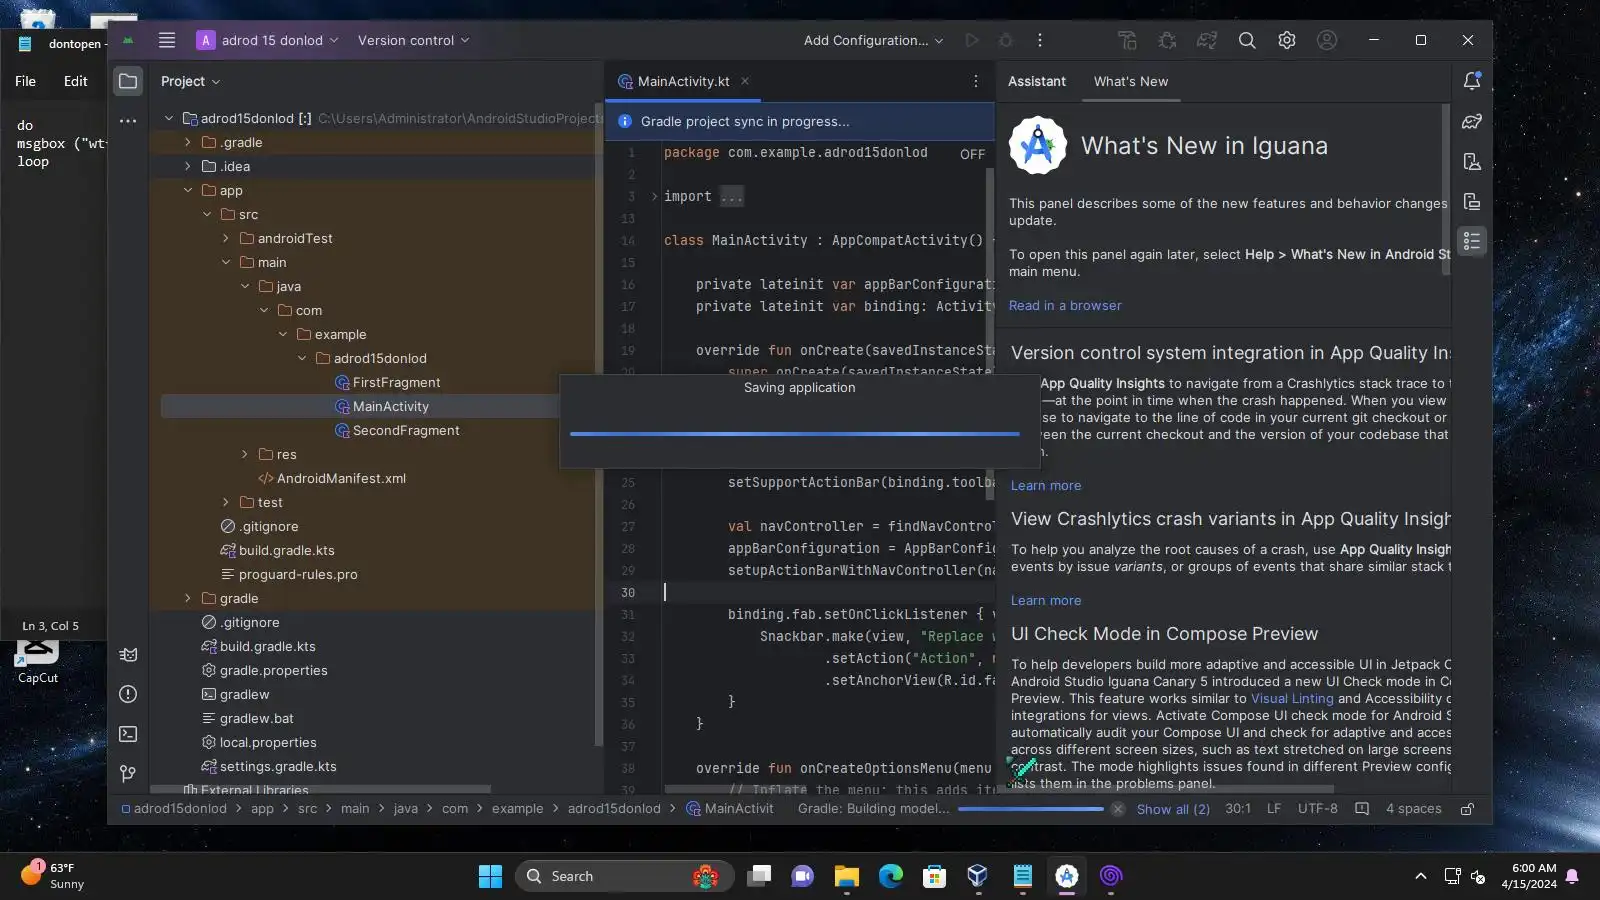Click the UTF-8 encoding indicator
1600x900 pixels.
tap(1317, 809)
